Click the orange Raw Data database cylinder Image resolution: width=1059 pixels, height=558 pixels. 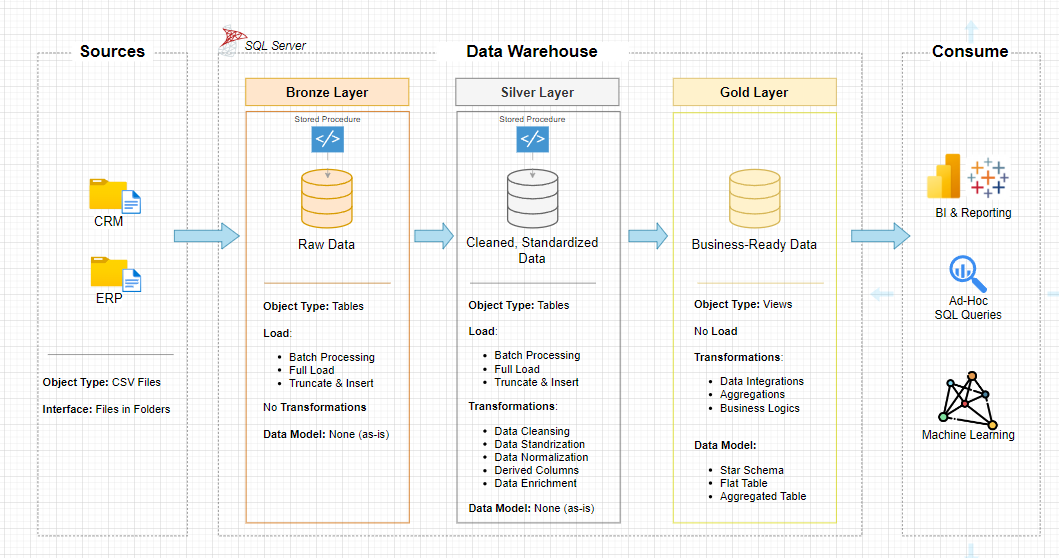327,198
